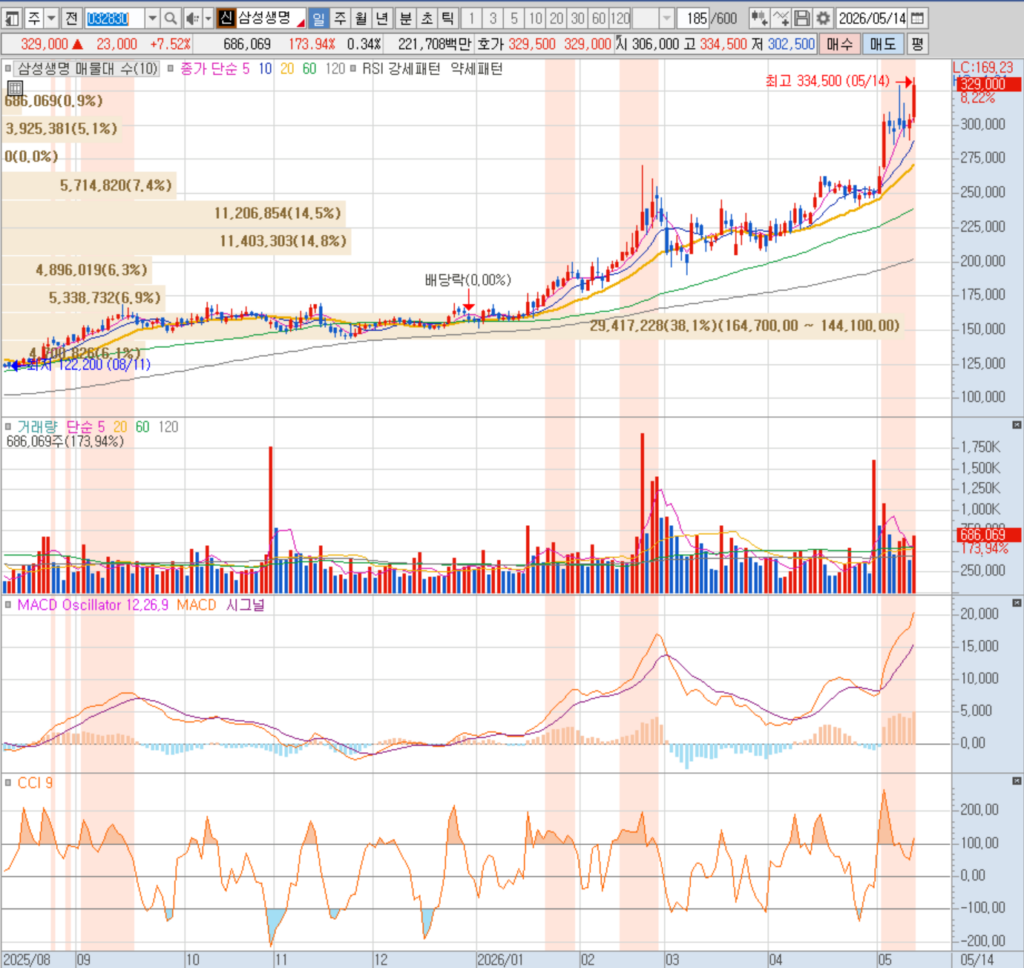Expand the stock code dropdown arrow
This screenshot has width=1024, height=968.
click(x=152, y=18)
